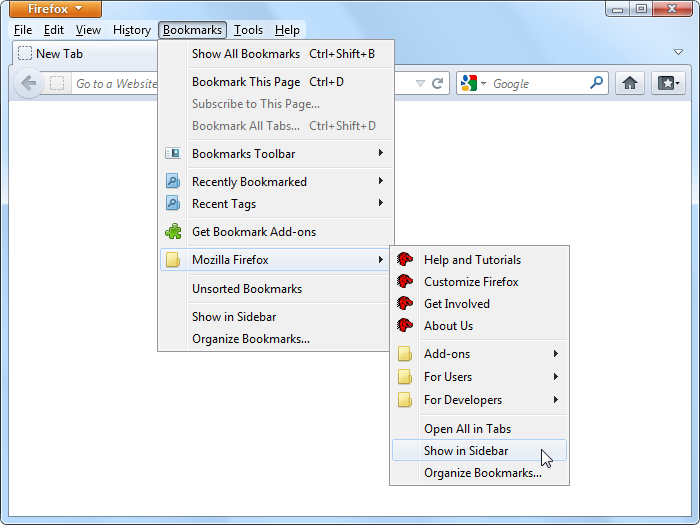Click the green puzzle piece add-ons icon
The image size is (700, 525).
pos(173,232)
